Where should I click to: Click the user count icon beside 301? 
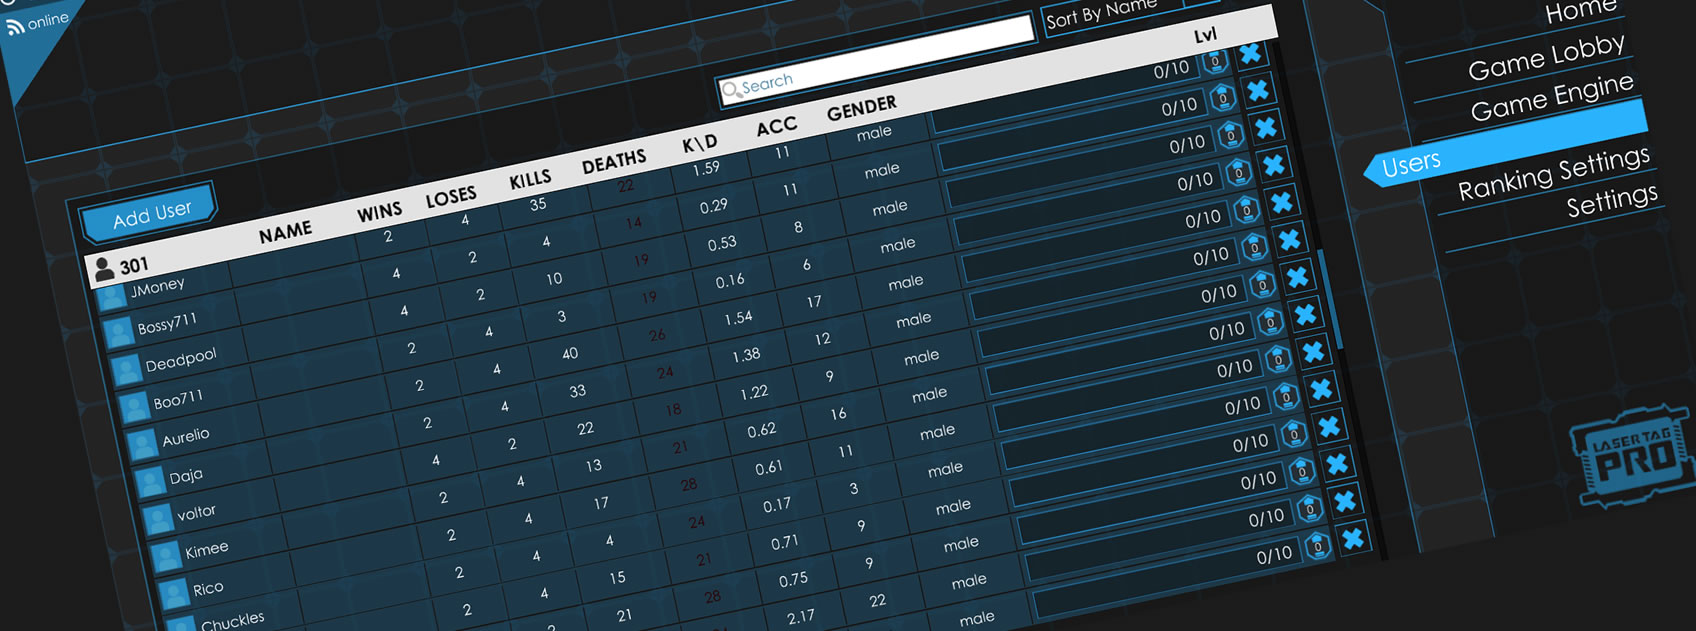point(103,269)
